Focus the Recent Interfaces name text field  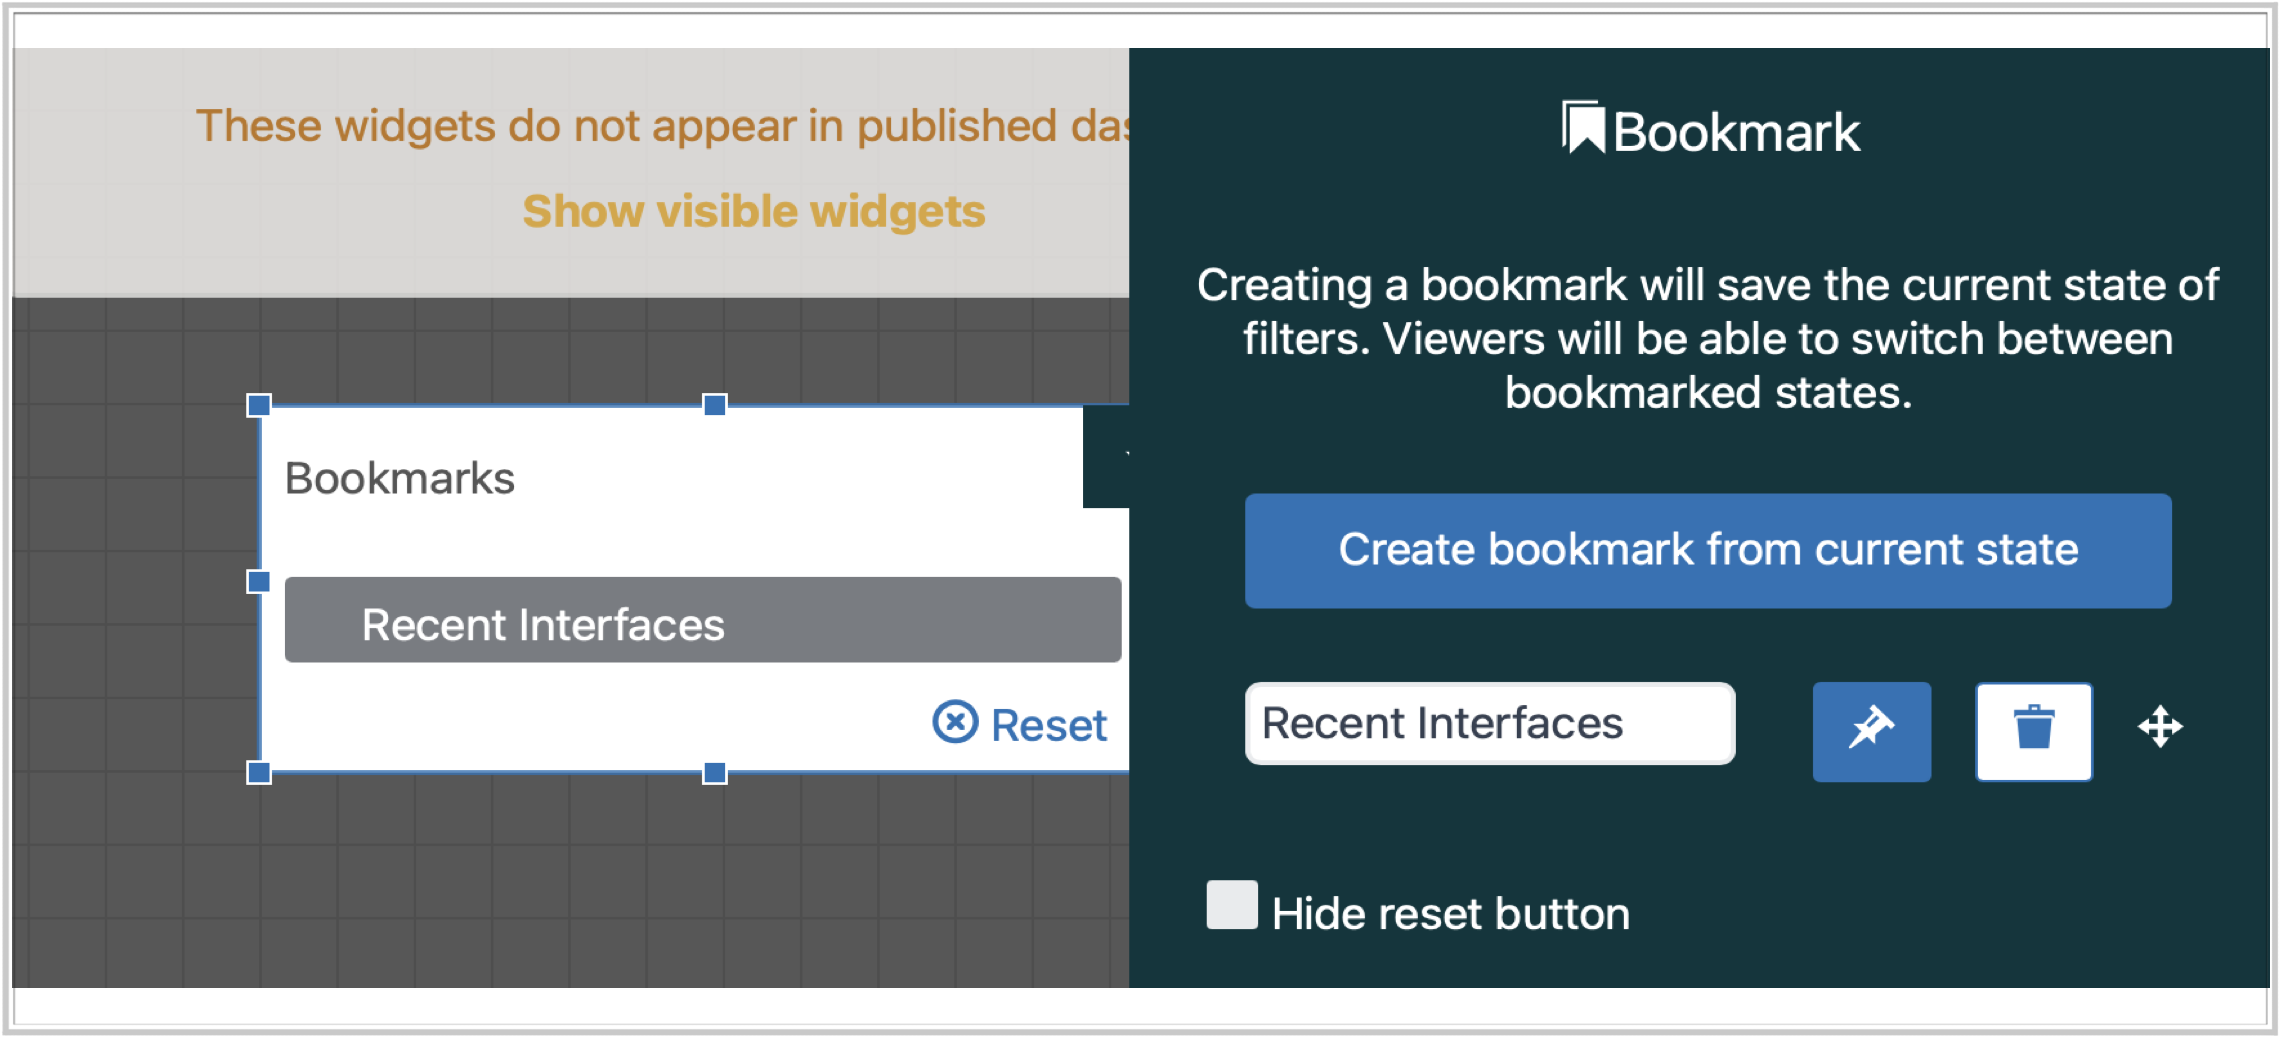[1489, 724]
